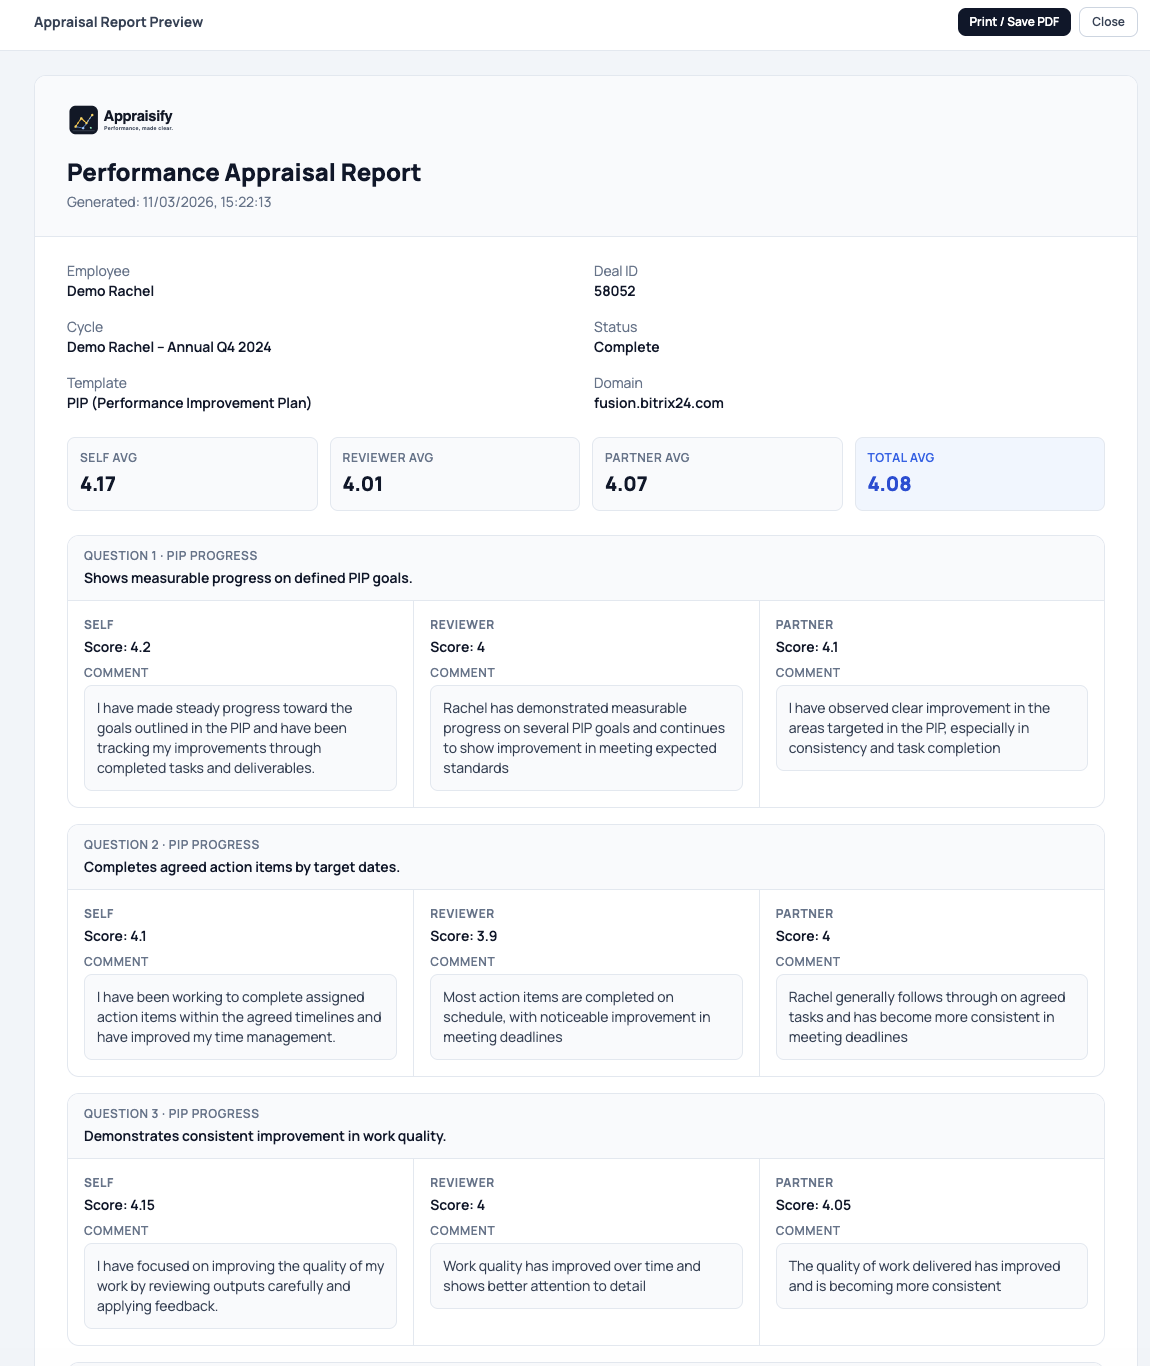Select the Self Avg 4.17 card
1150x1366 pixels.
pos(192,474)
